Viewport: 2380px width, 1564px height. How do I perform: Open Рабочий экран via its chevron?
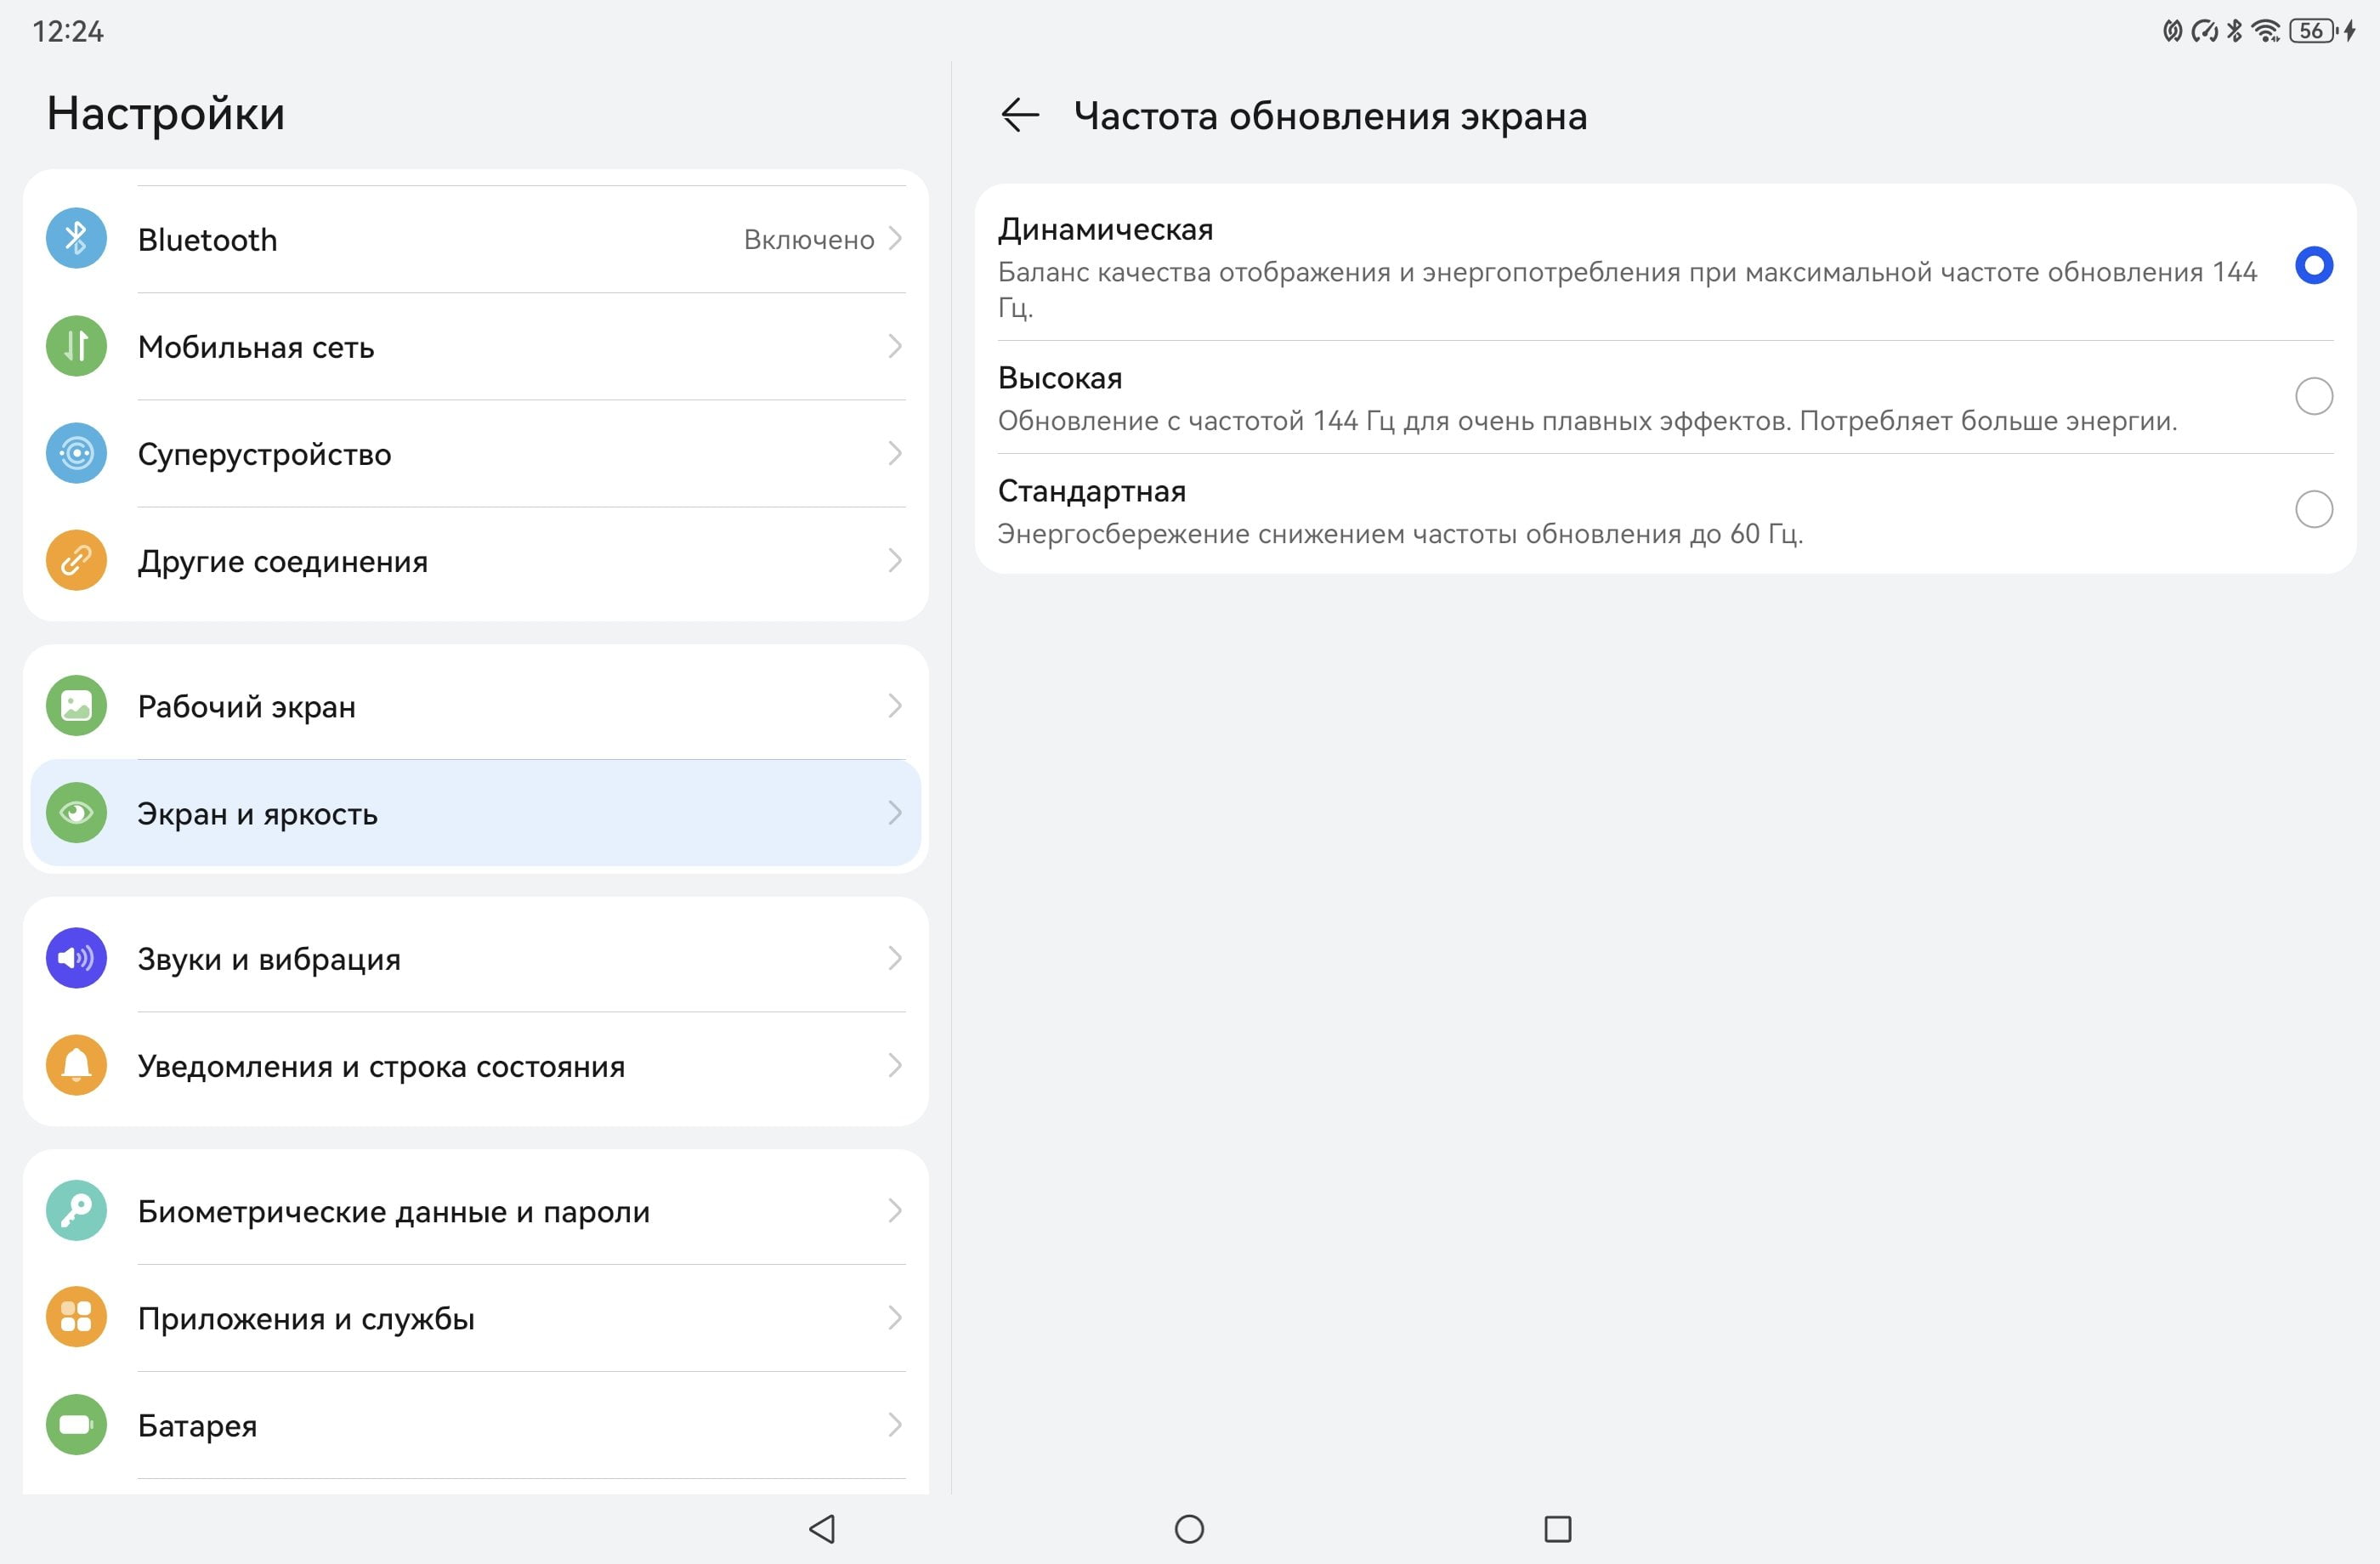895,706
